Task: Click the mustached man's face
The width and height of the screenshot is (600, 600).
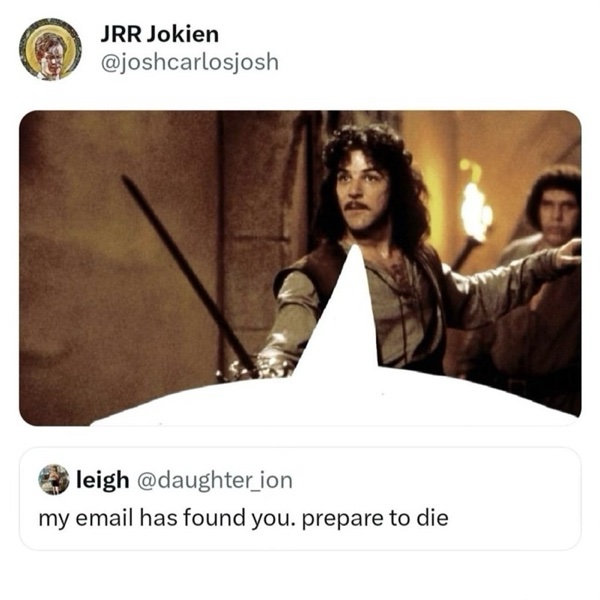Action: [359, 193]
